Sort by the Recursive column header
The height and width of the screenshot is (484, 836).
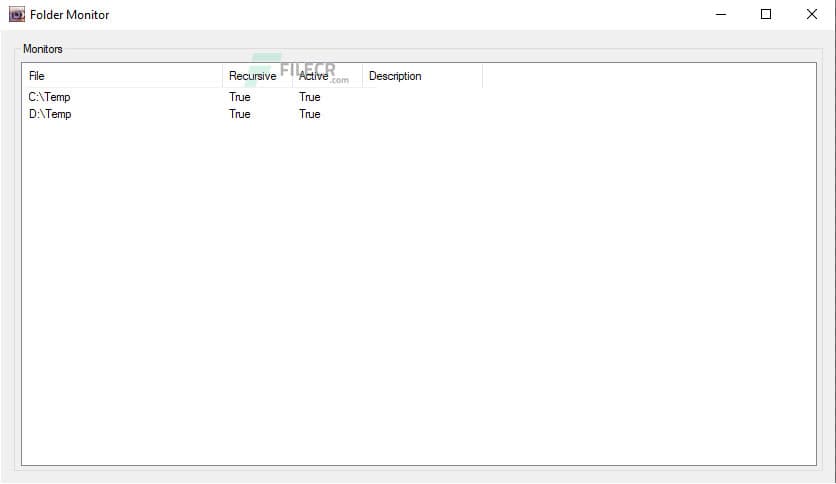258,76
